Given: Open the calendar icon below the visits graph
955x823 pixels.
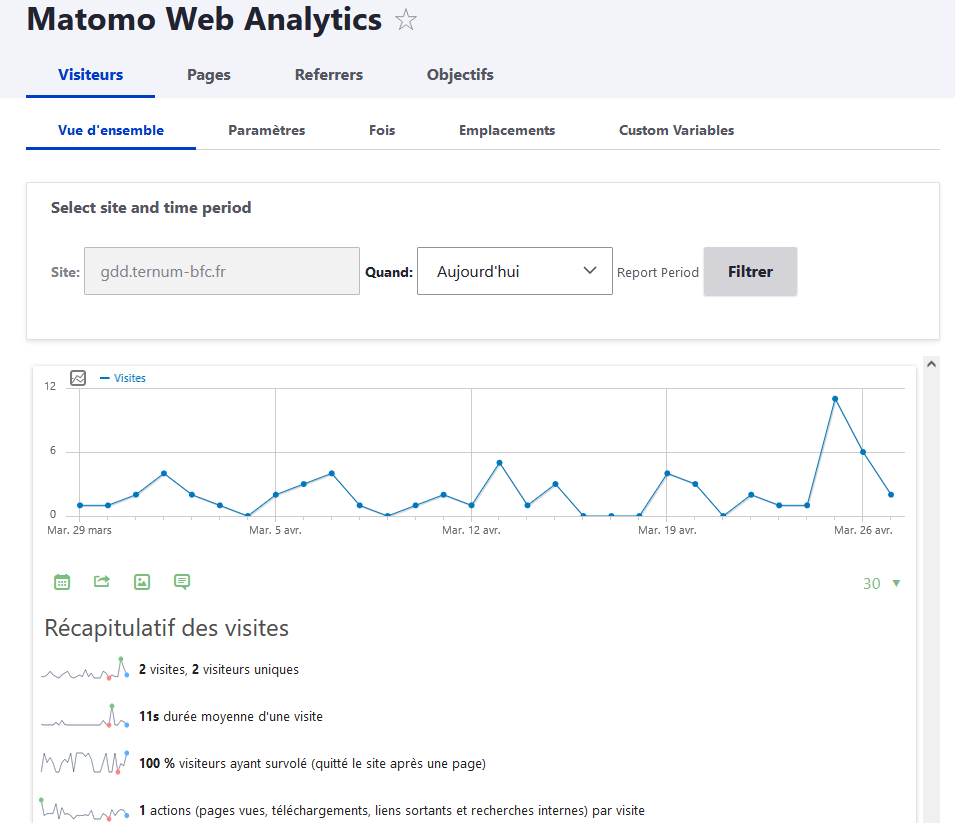Looking at the screenshot, I should coord(62,581).
